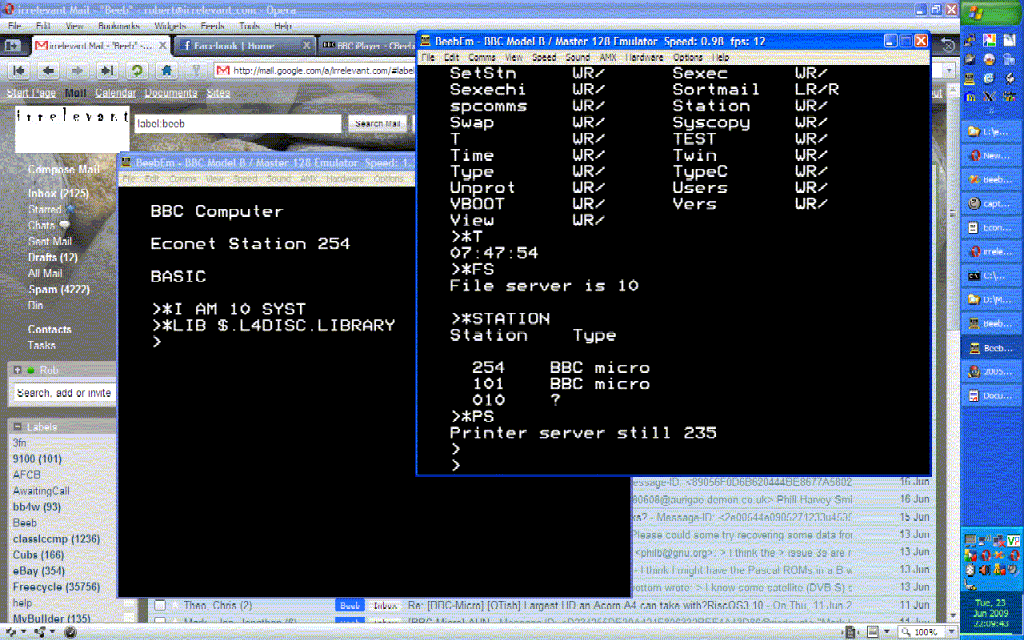The image size is (1024, 640).
Task: Open Opera's File menu
Action: click(x=14, y=26)
